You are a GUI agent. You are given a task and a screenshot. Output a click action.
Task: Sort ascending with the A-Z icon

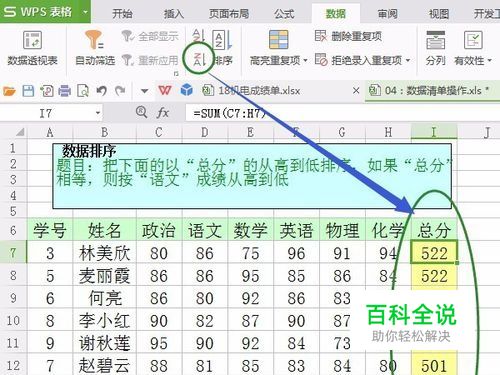click(199, 36)
